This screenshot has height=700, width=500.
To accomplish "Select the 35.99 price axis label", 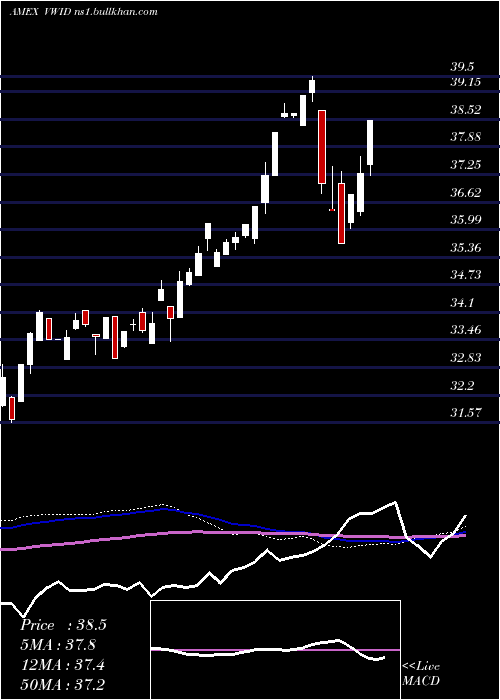I will (x=465, y=220).
